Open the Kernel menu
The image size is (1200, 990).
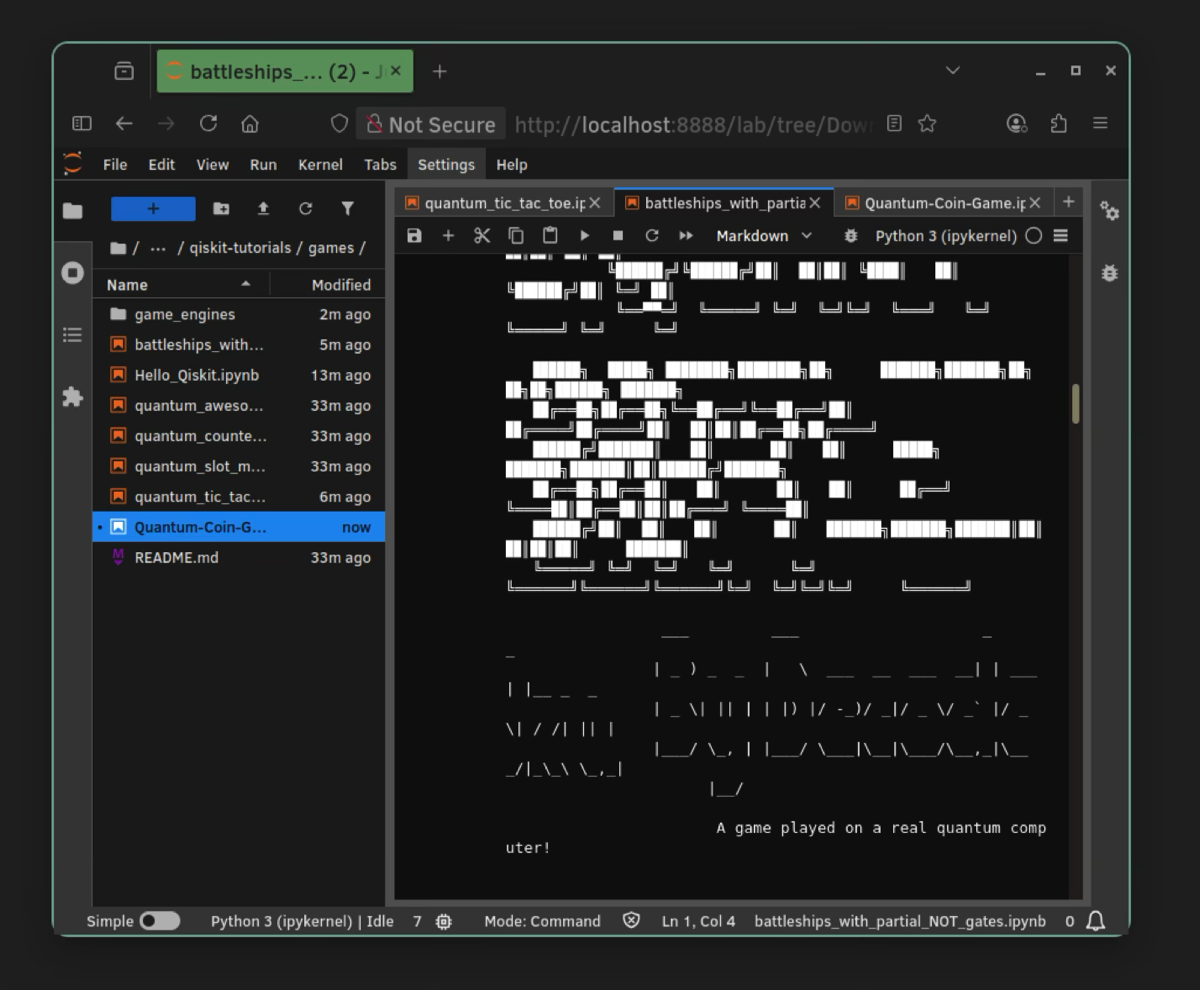[x=320, y=165]
